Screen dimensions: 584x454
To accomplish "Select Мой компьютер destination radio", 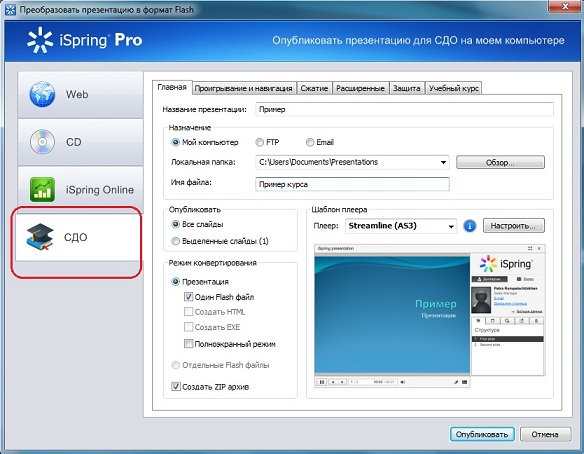I will pyautogui.click(x=175, y=142).
